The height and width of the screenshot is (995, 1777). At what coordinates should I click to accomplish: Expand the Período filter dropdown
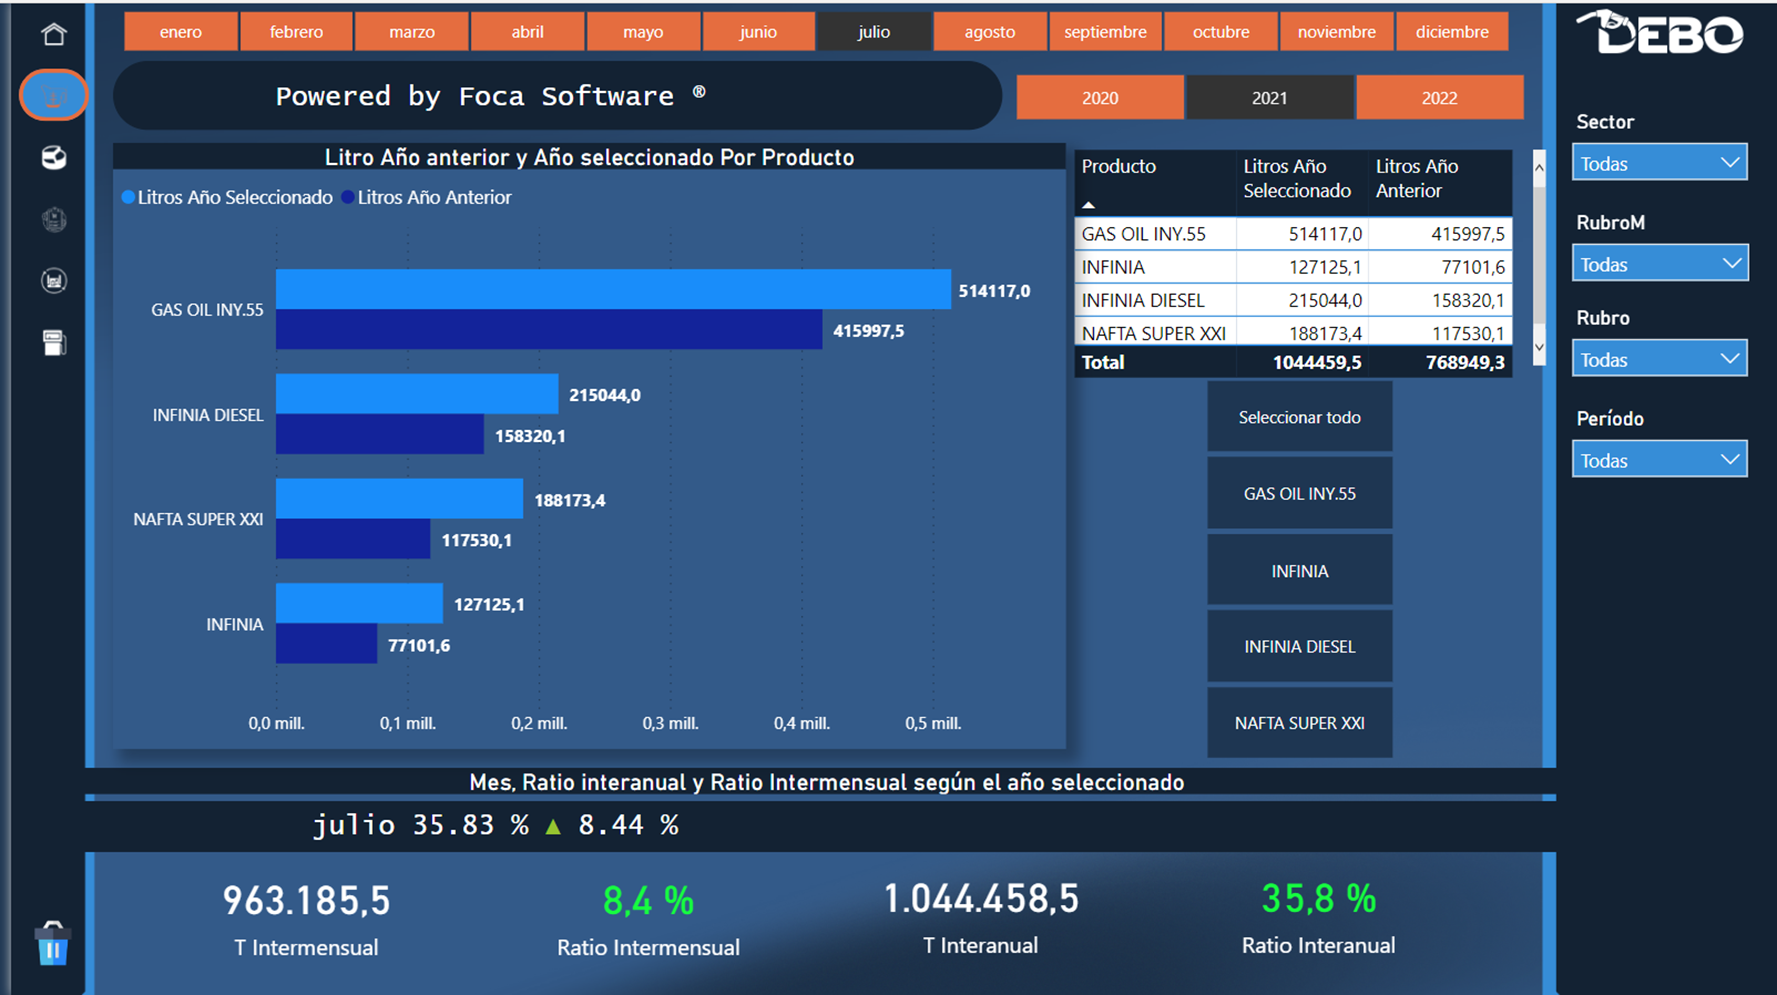1659,459
